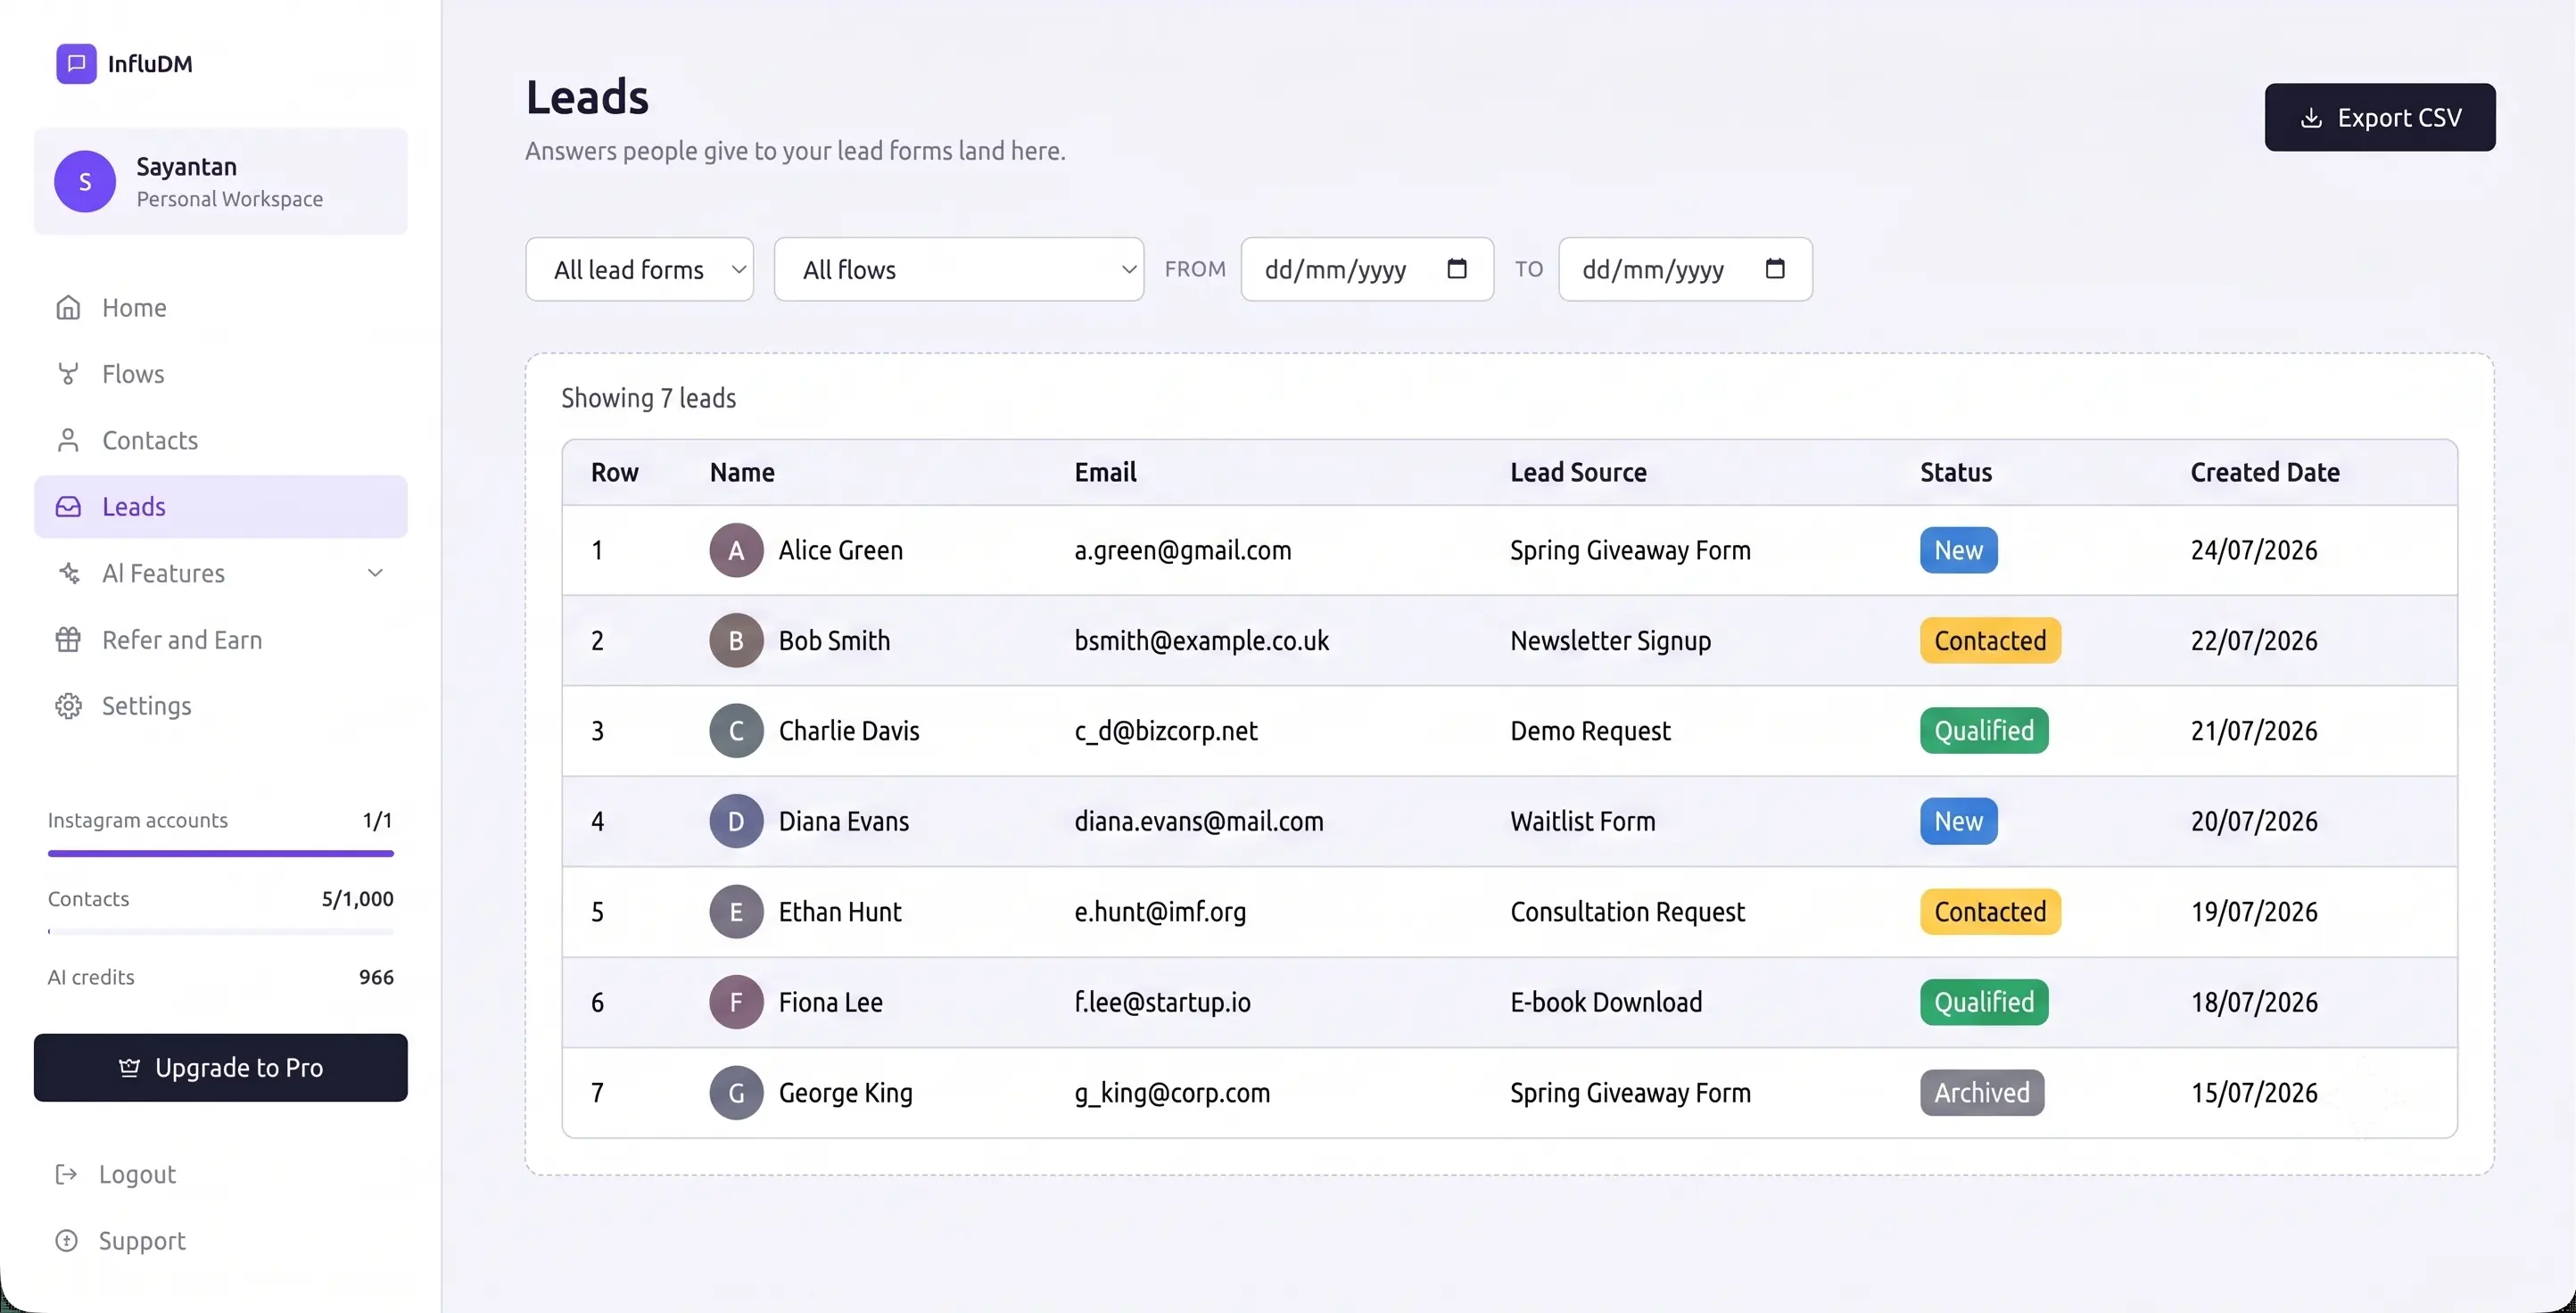
Task: Click the Archived status badge
Action: (1982, 1092)
